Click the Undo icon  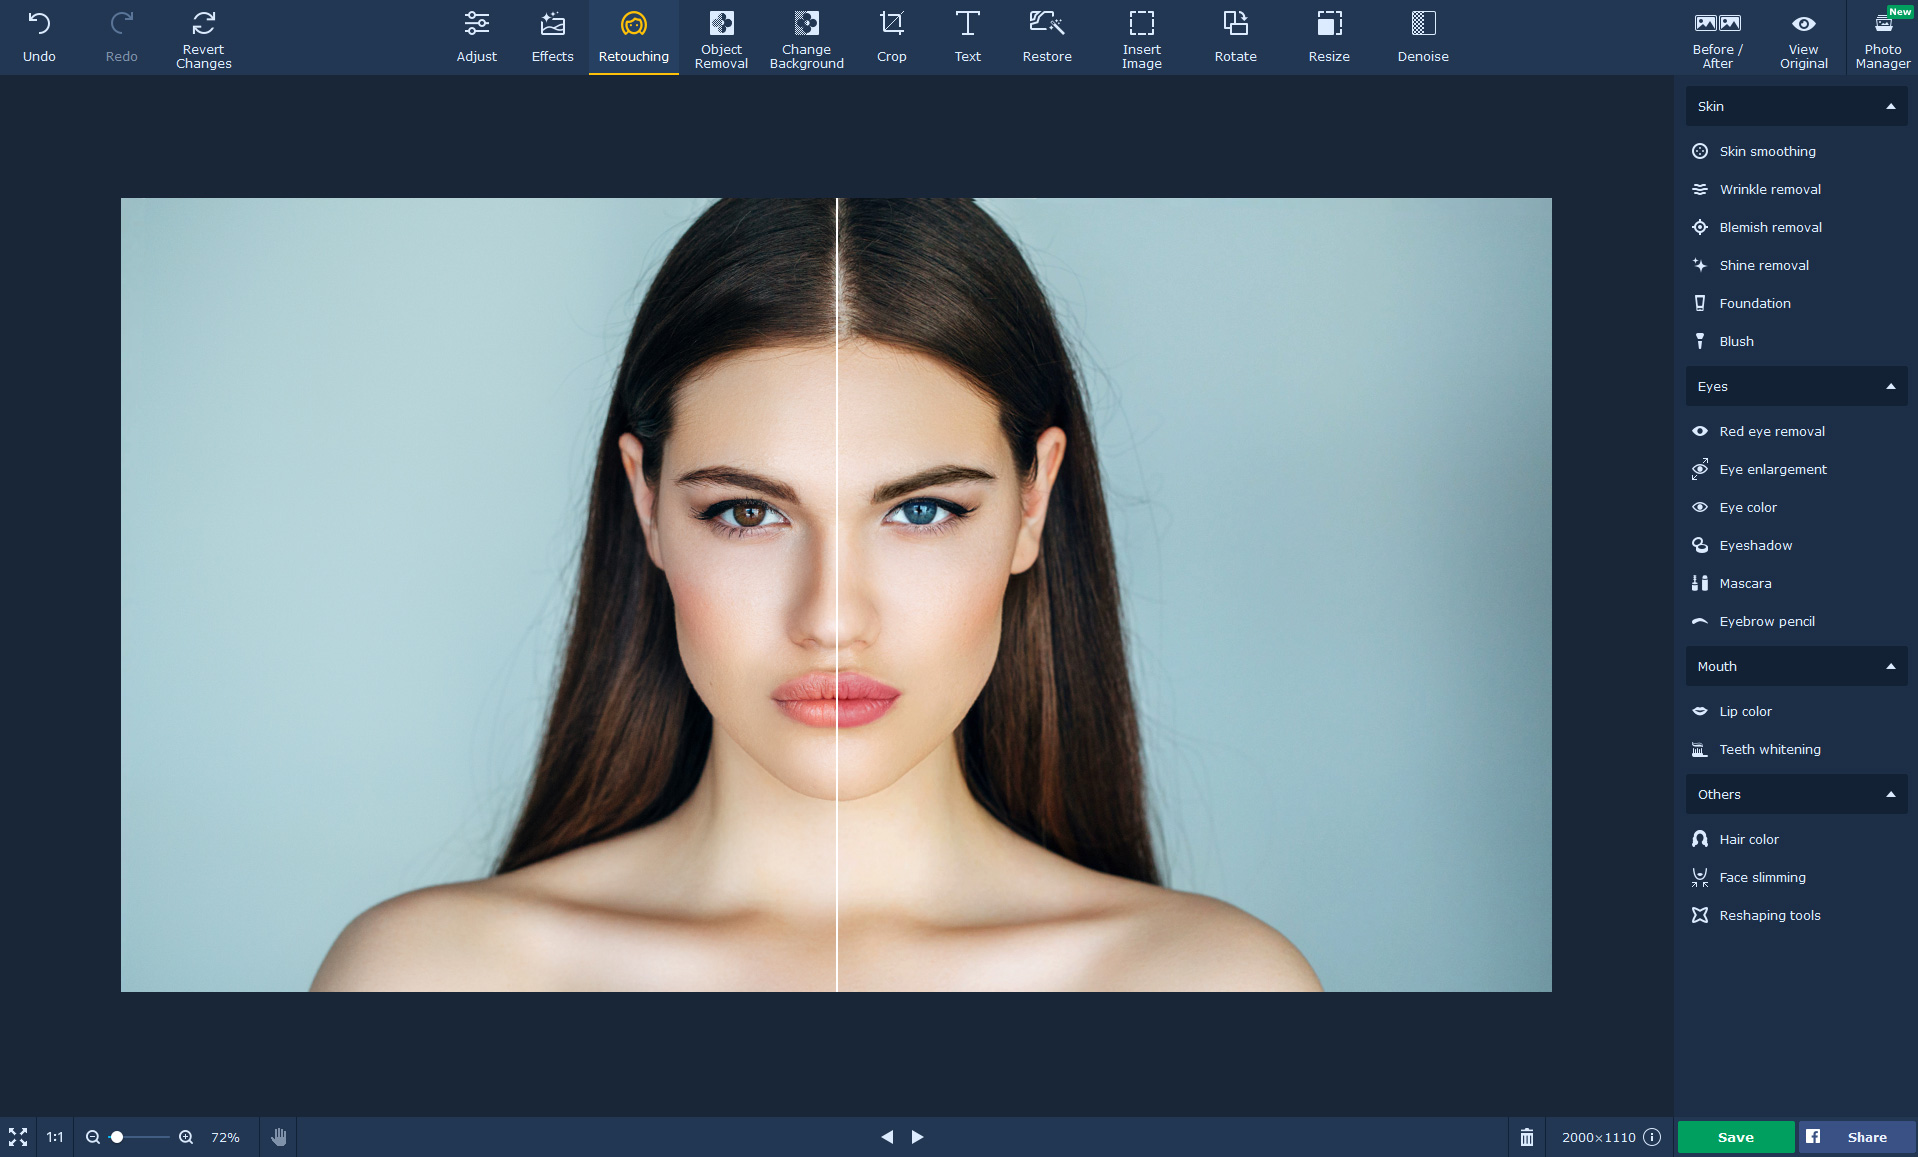coord(39,37)
